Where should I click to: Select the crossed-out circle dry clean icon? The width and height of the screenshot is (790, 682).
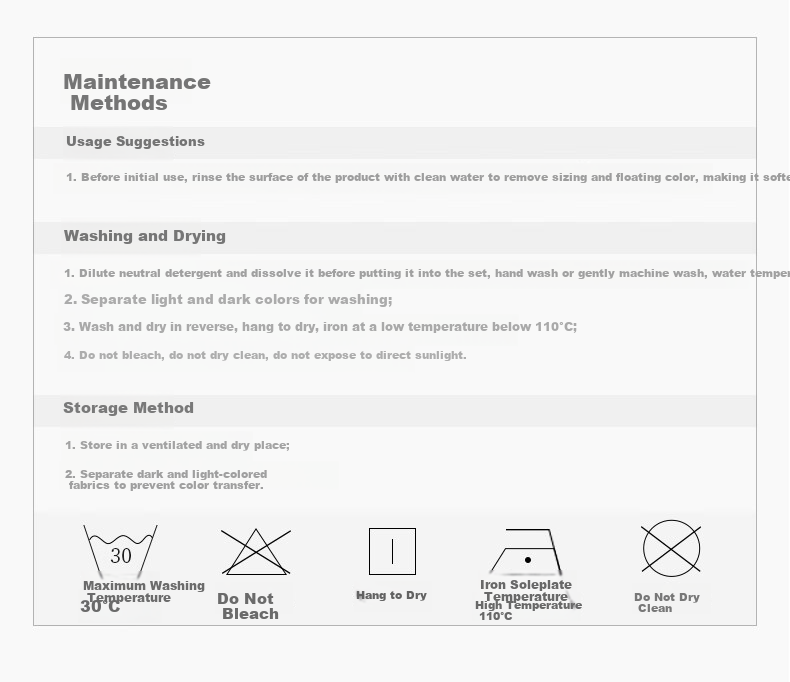click(671, 549)
